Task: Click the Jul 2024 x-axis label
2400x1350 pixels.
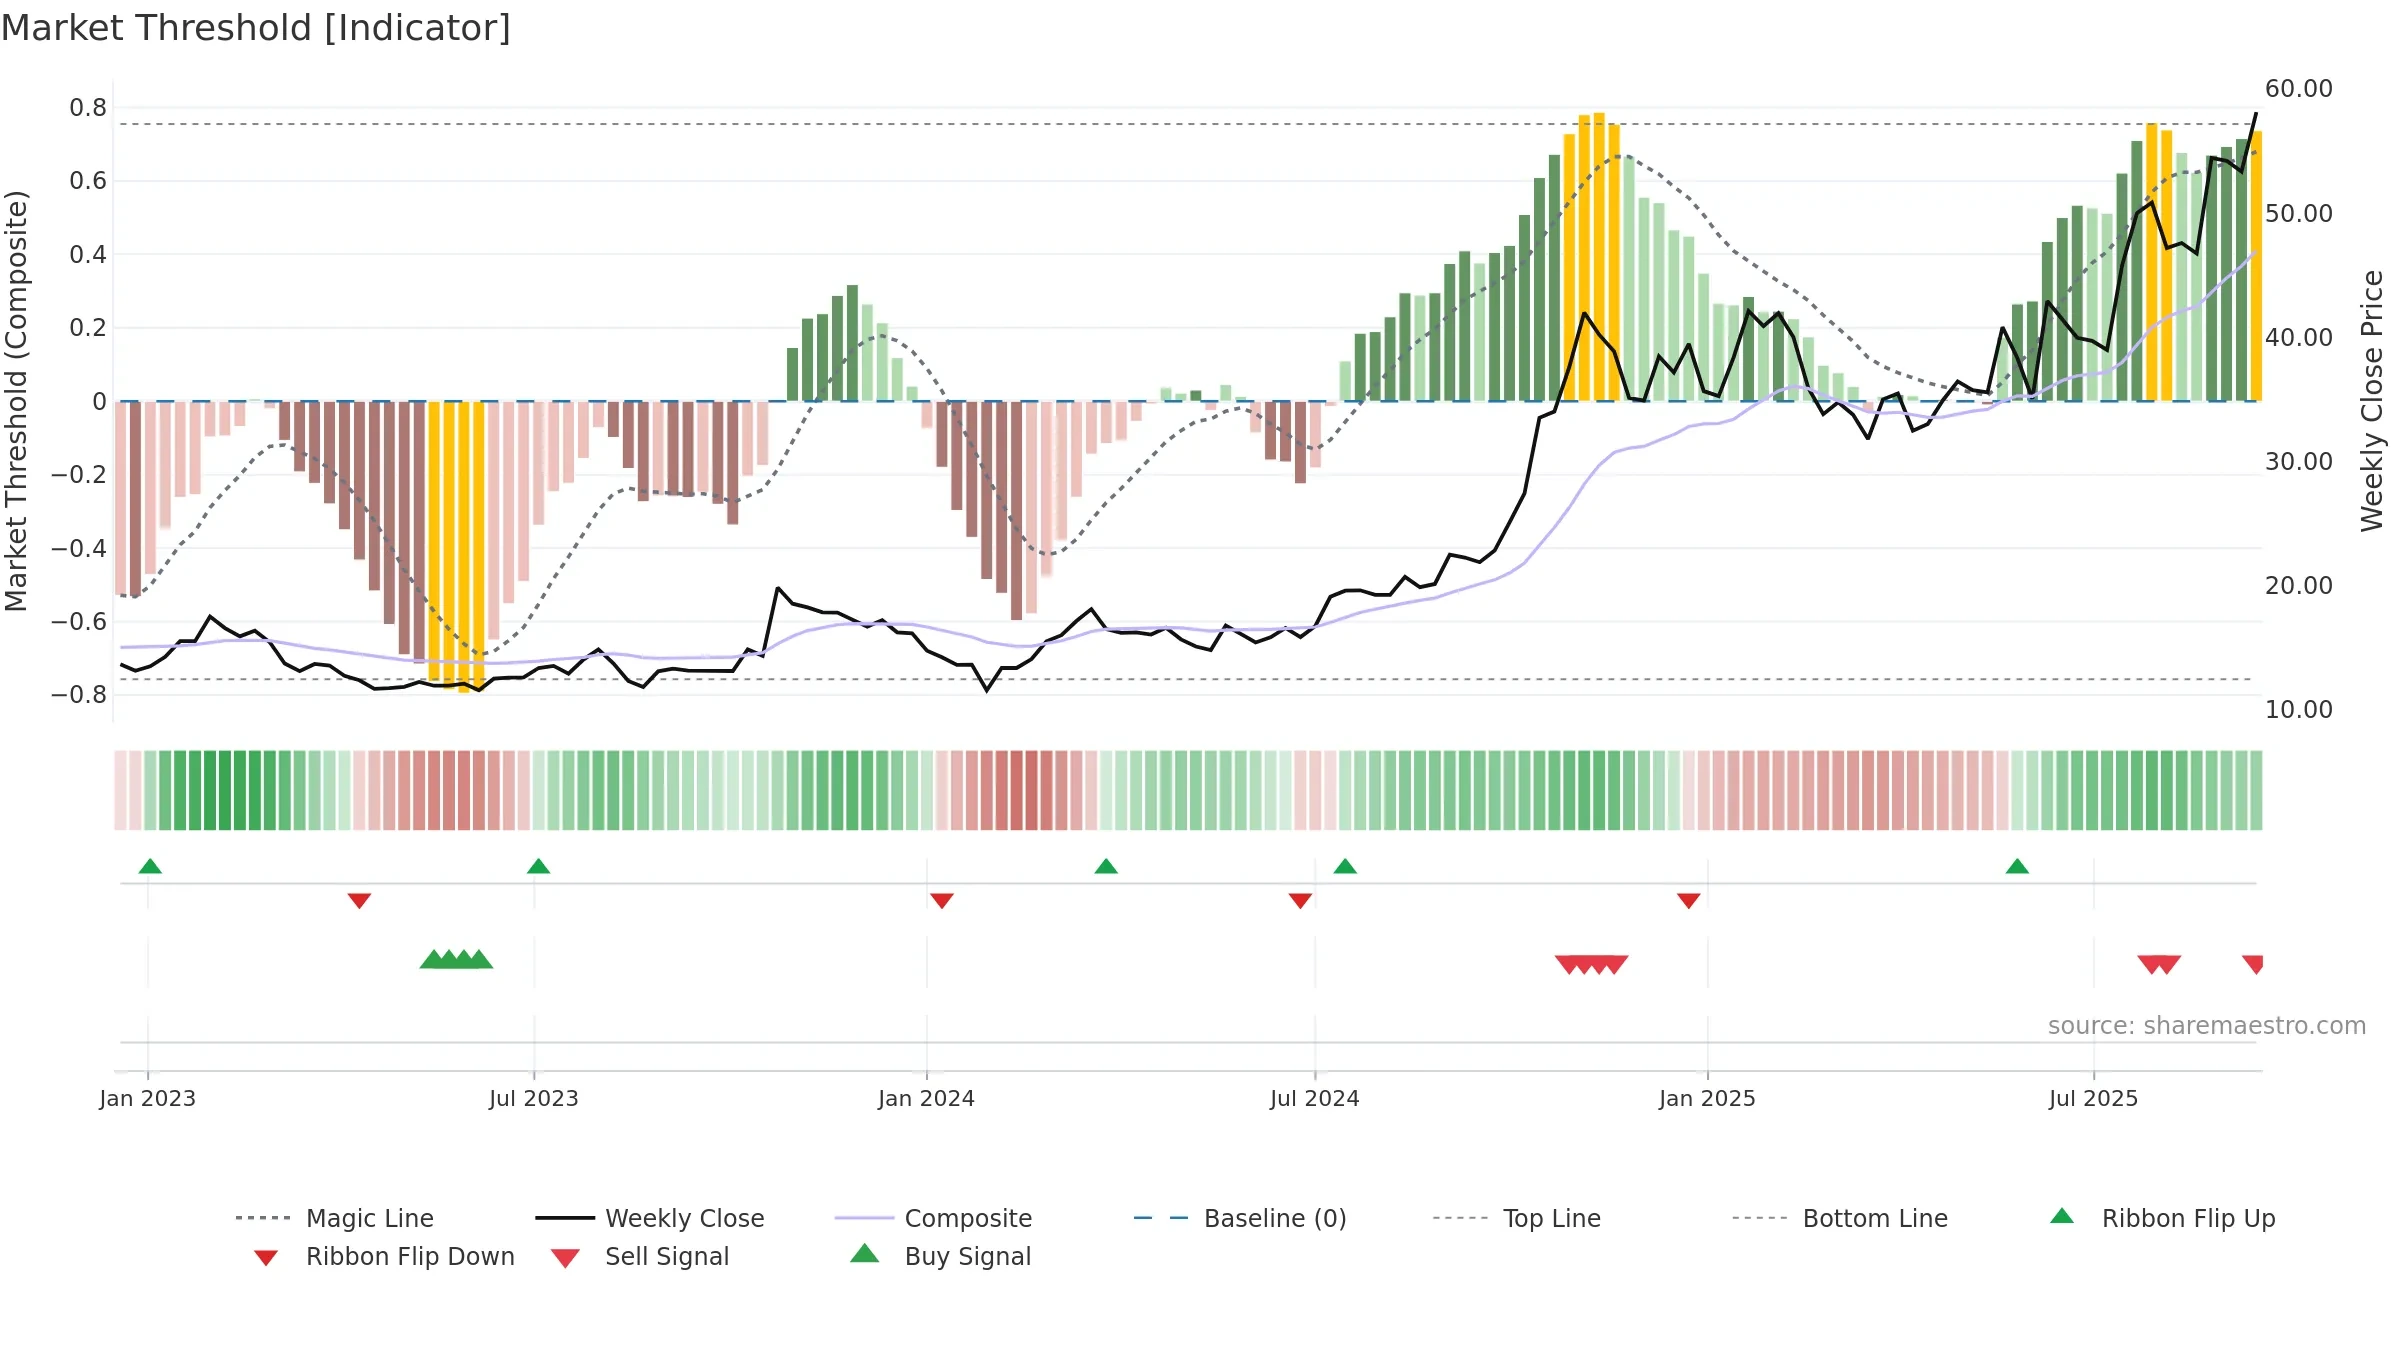Action: point(1315,1098)
